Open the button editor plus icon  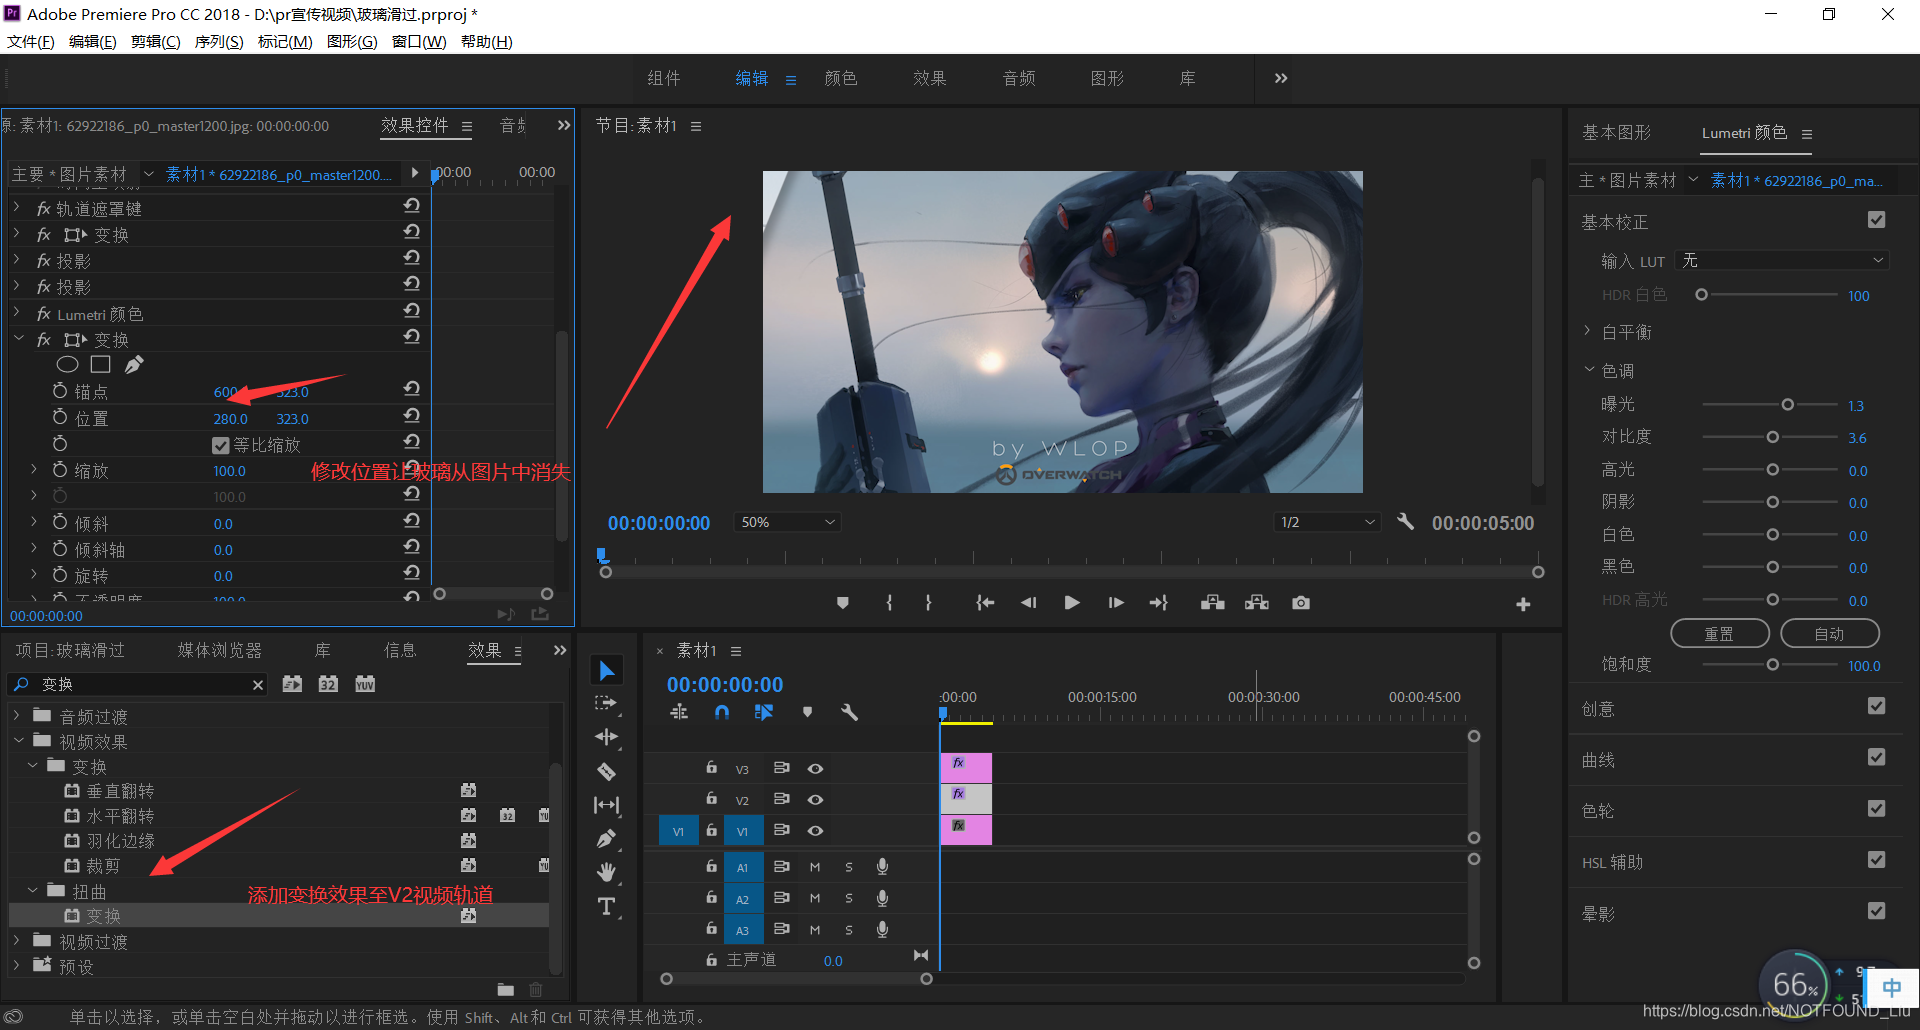(x=1523, y=604)
